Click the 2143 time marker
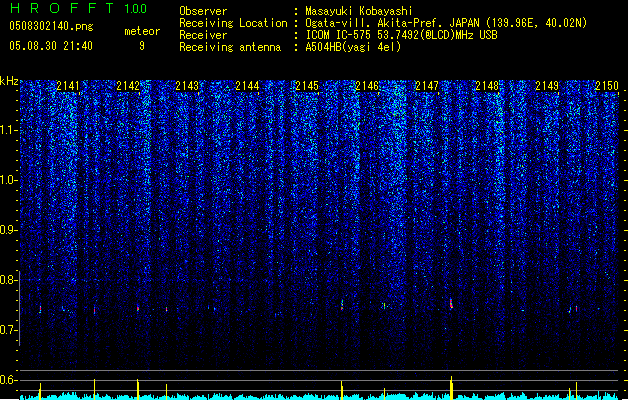Image resolution: width=629 pixels, height=400 pixels. (187, 86)
